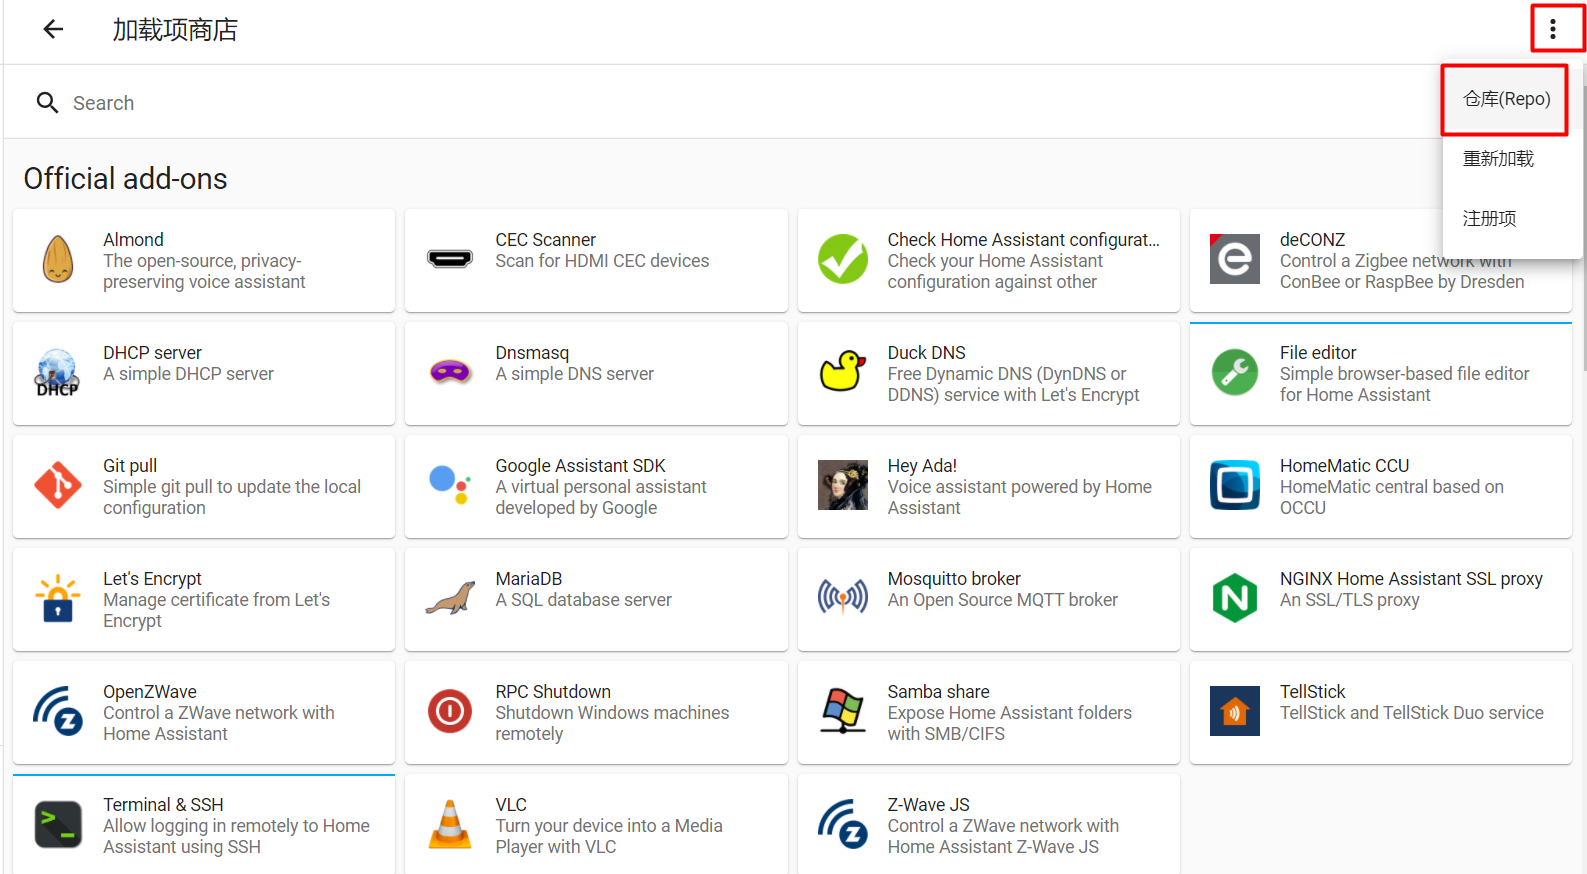Click the Samba share Windows flag icon
This screenshot has width=1587, height=874.
coord(843,712)
